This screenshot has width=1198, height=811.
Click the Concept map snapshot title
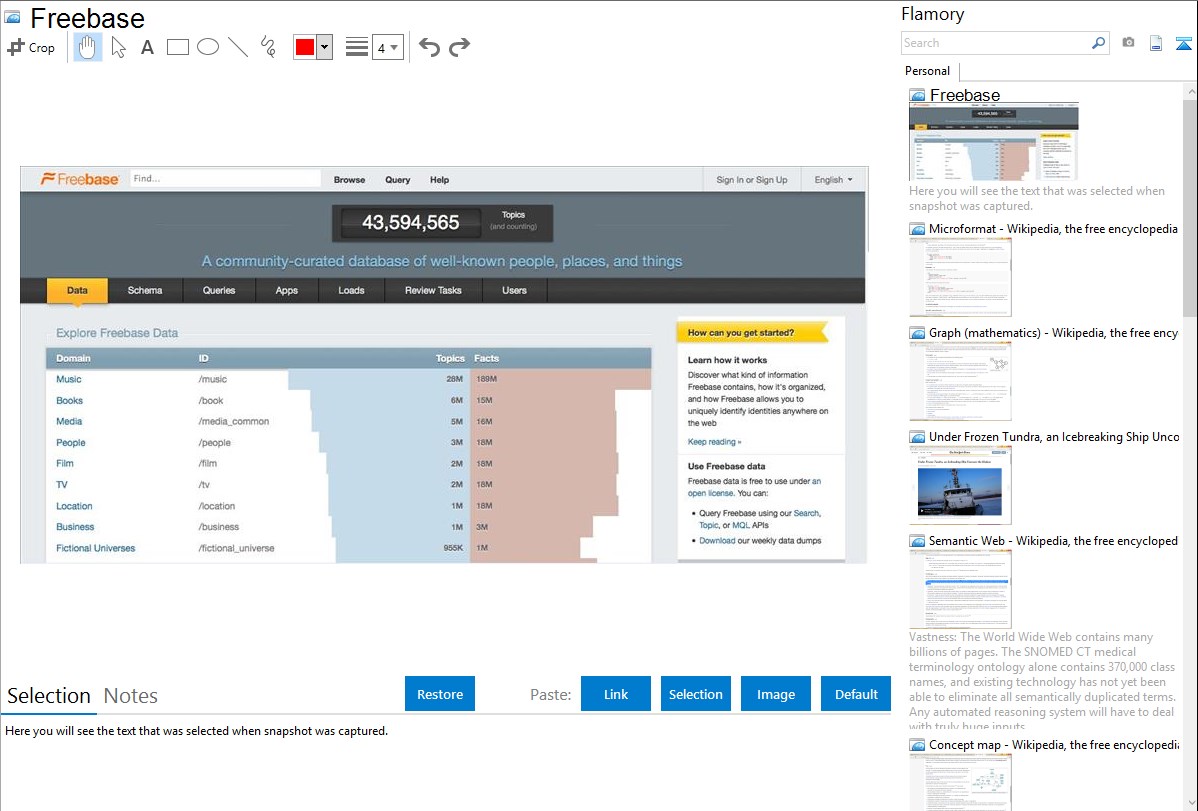(x=1054, y=744)
